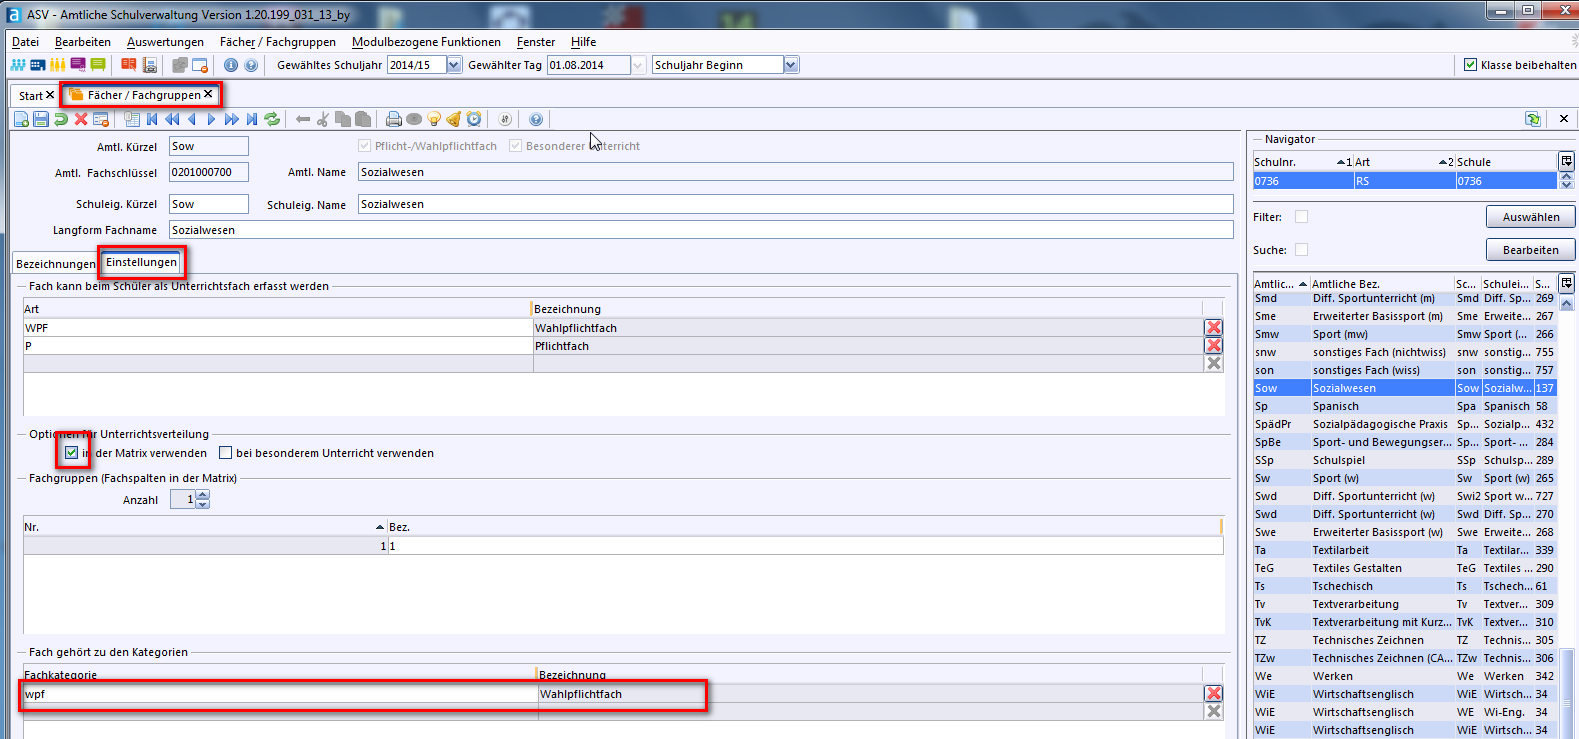Click the scissors cut icon

click(323, 119)
